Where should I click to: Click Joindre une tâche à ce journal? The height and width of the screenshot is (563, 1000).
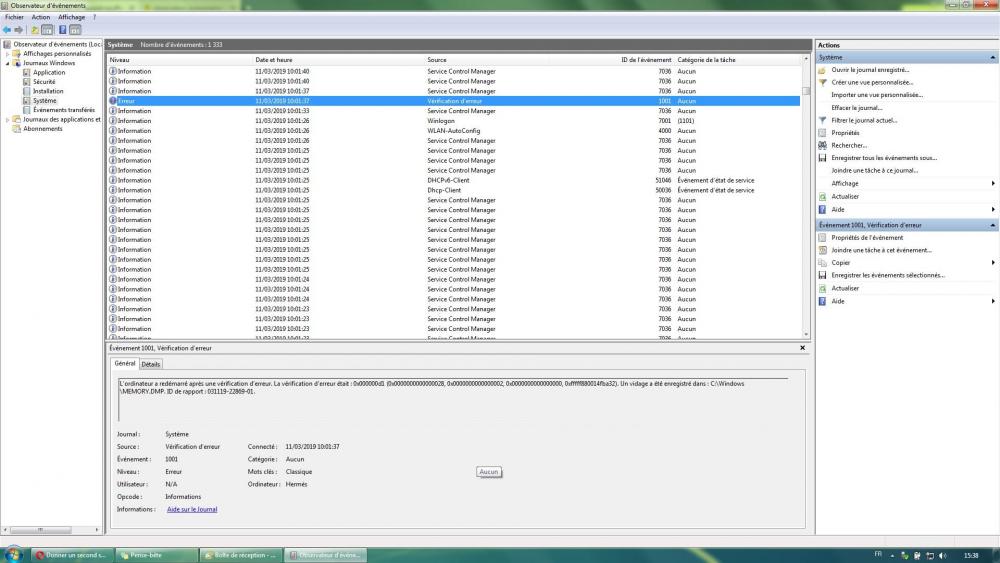pyautogui.click(x=874, y=170)
